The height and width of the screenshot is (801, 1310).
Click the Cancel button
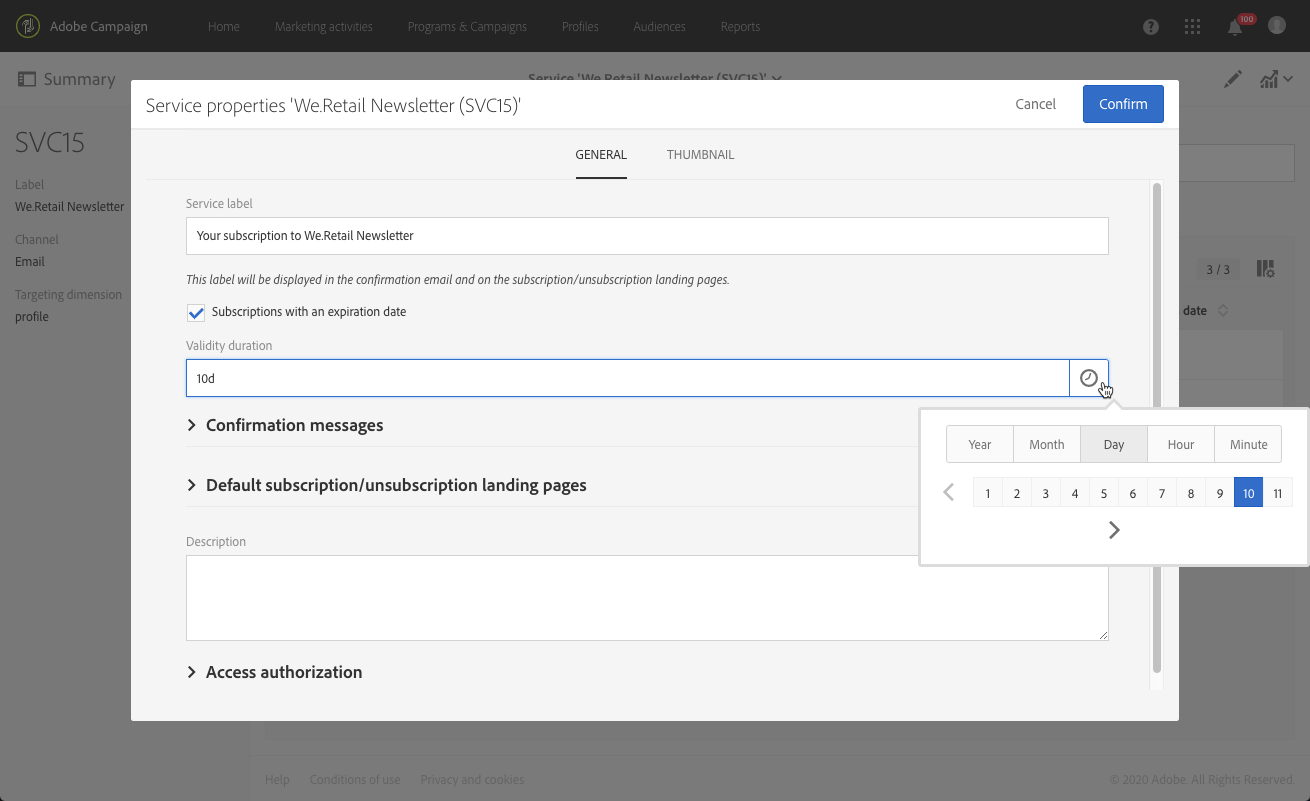point(1036,104)
